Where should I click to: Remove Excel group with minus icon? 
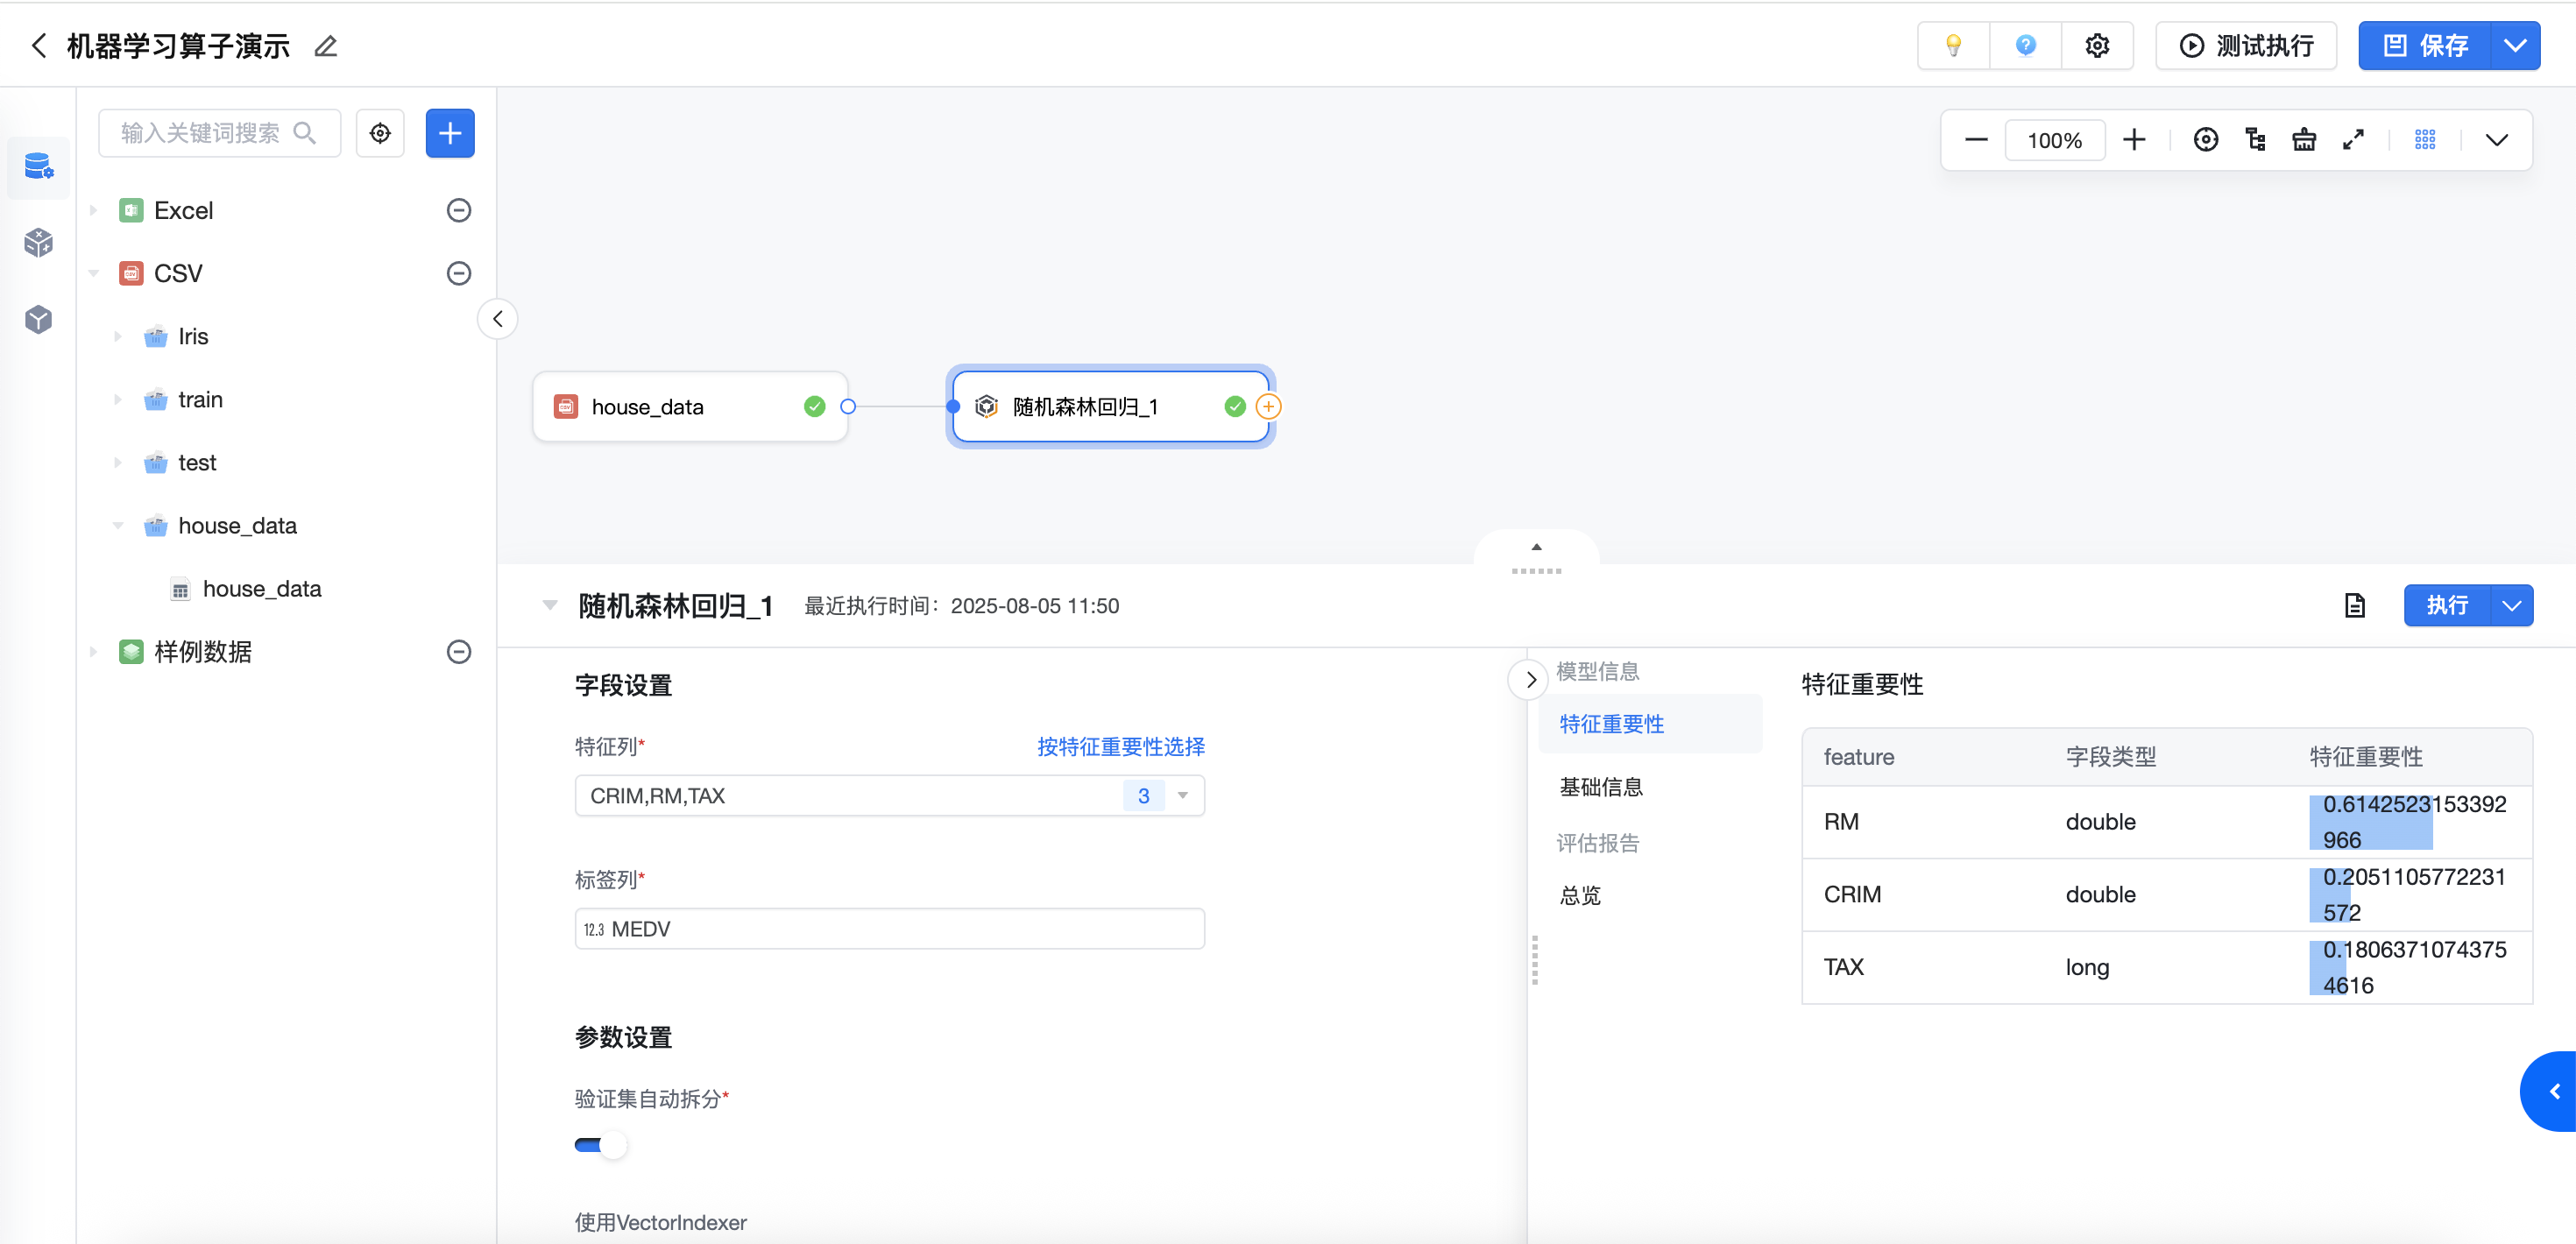click(x=459, y=210)
